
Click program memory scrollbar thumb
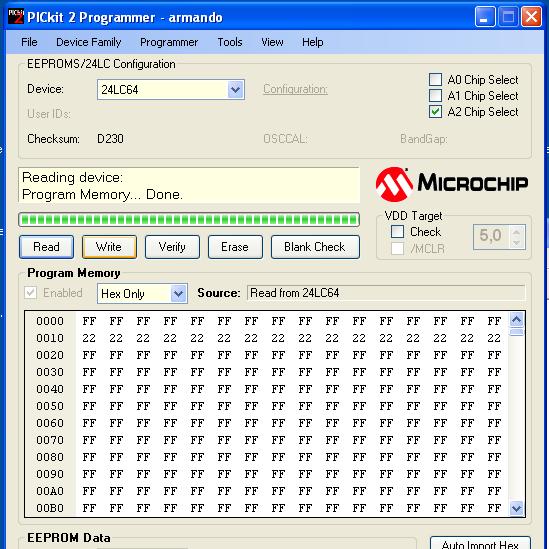(x=516, y=332)
